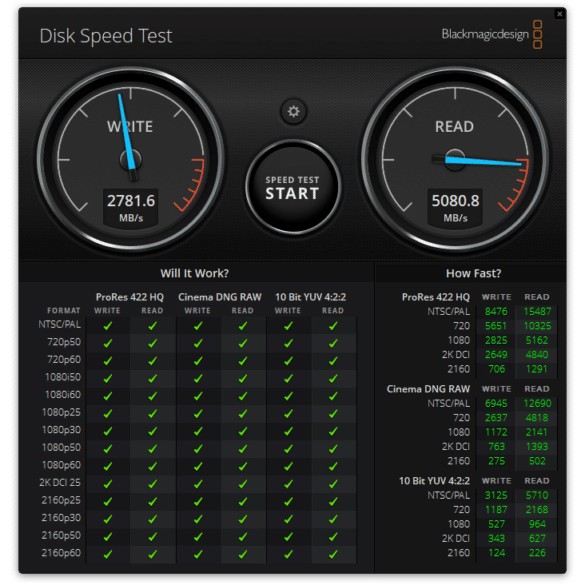
Task: Click ProRes 422 HQ 2160p60 read checkmark
Action: (x=152, y=554)
